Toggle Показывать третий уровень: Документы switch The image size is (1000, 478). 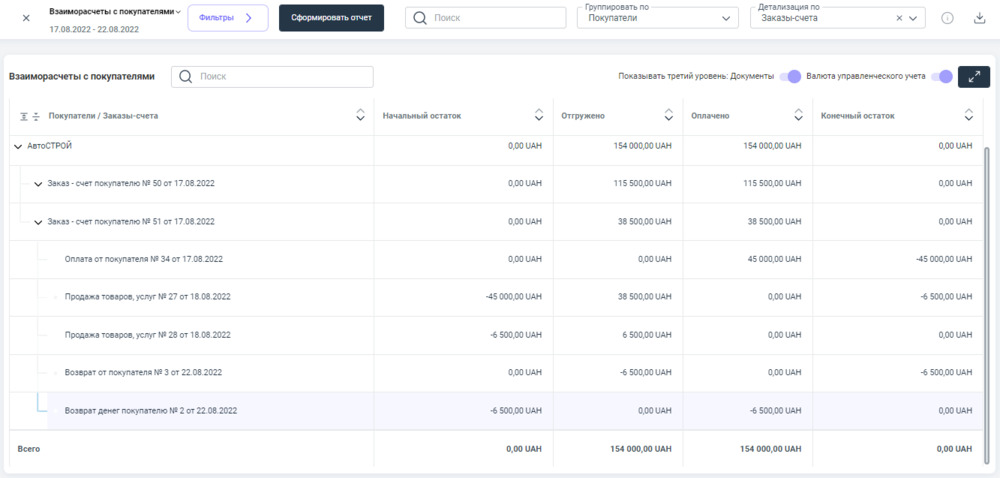coord(791,77)
